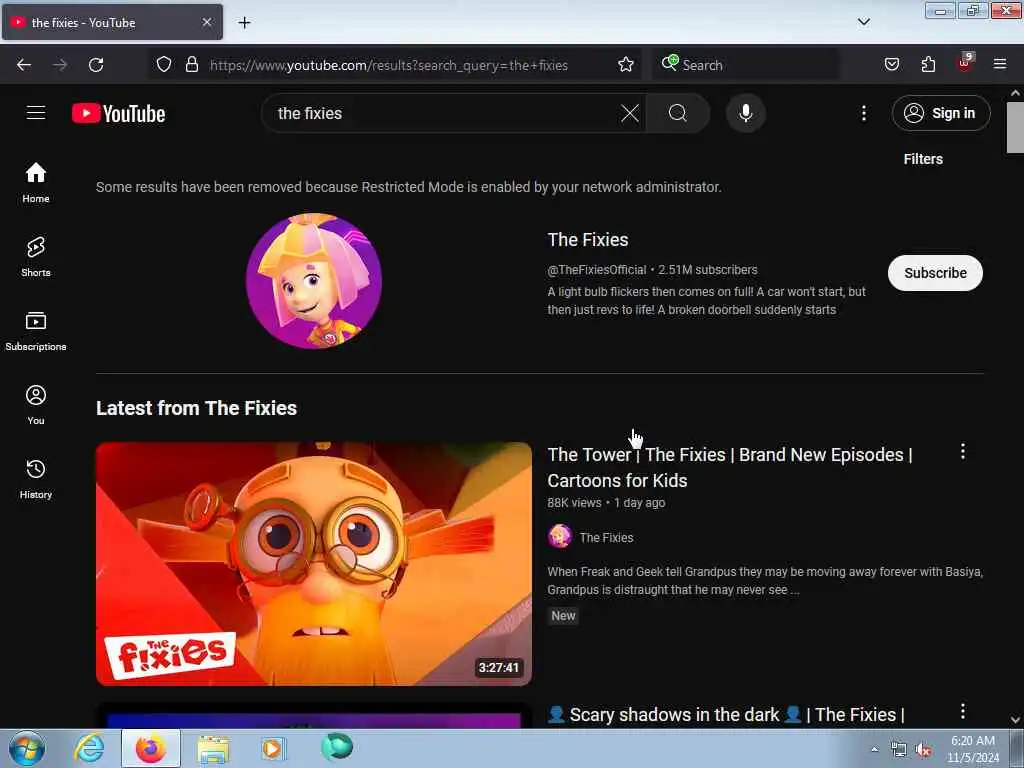This screenshot has height=768, width=1024.
Task: Open options for Scary shadows video
Action: 963,711
